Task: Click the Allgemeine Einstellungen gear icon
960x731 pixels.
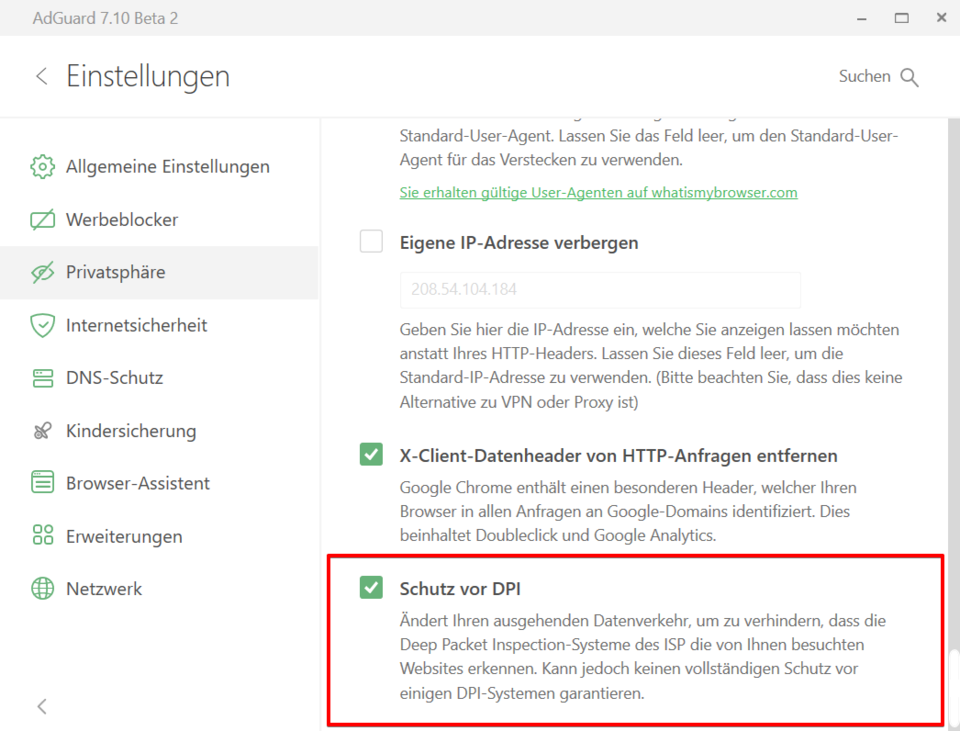Action: tap(42, 167)
